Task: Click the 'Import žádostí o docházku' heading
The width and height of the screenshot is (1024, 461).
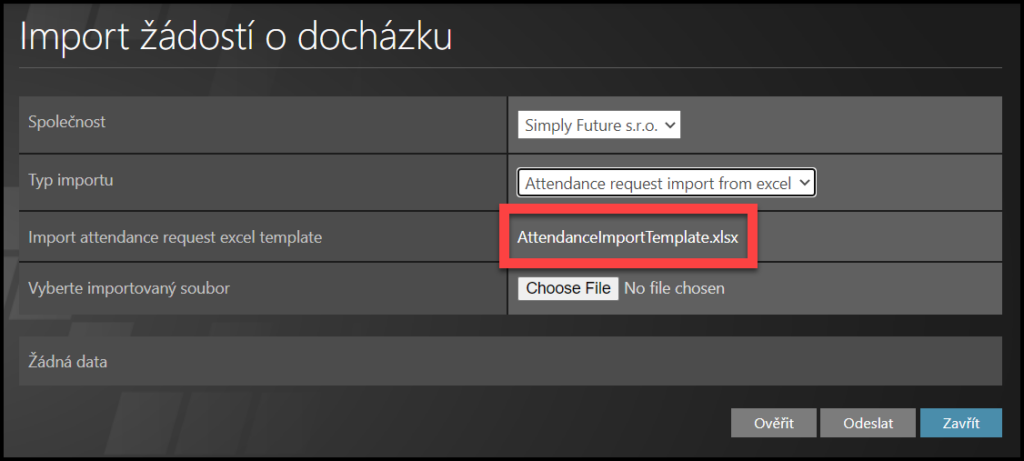Action: point(236,37)
